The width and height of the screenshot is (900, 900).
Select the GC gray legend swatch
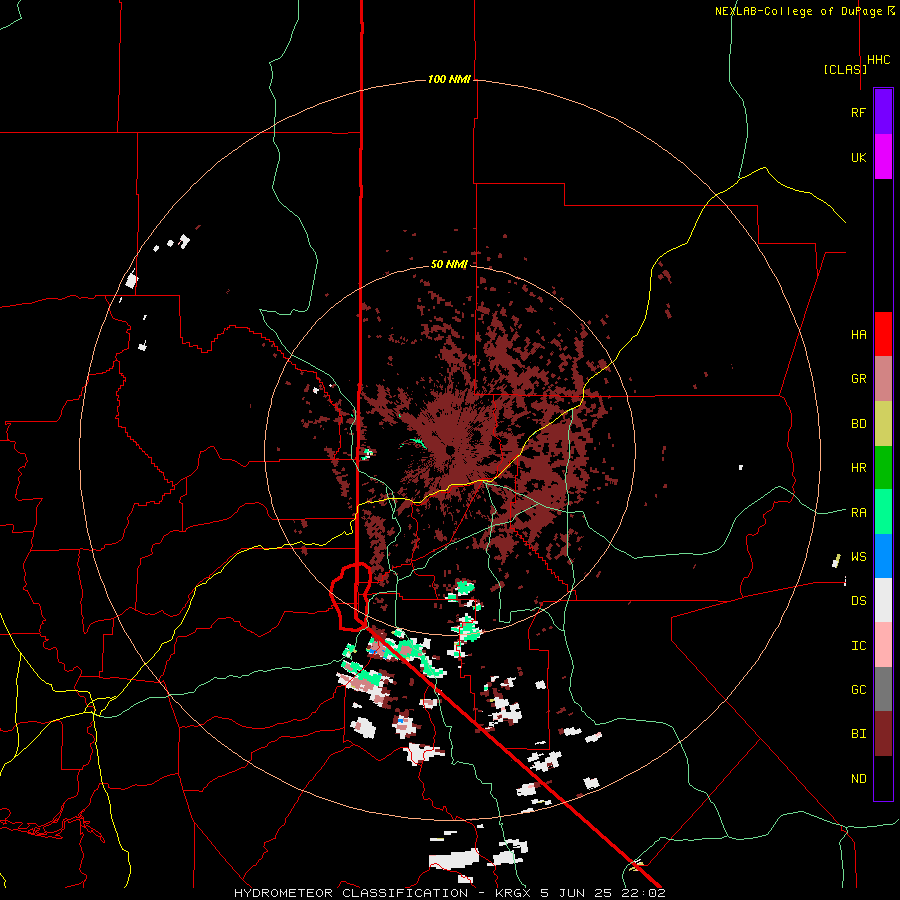point(883,689)
